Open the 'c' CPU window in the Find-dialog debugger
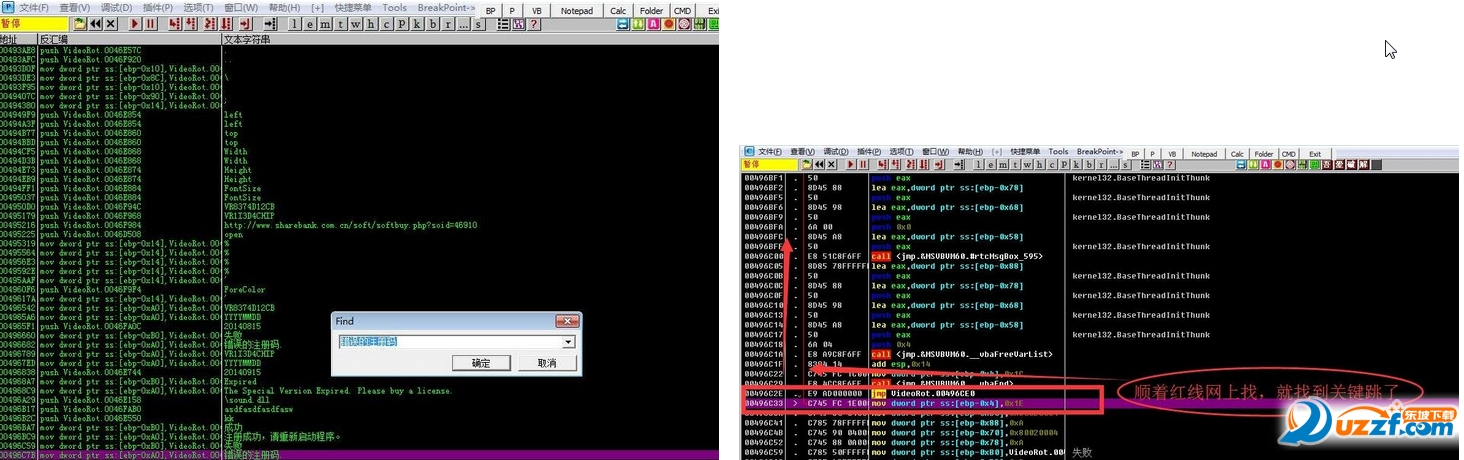 (386, 24)
